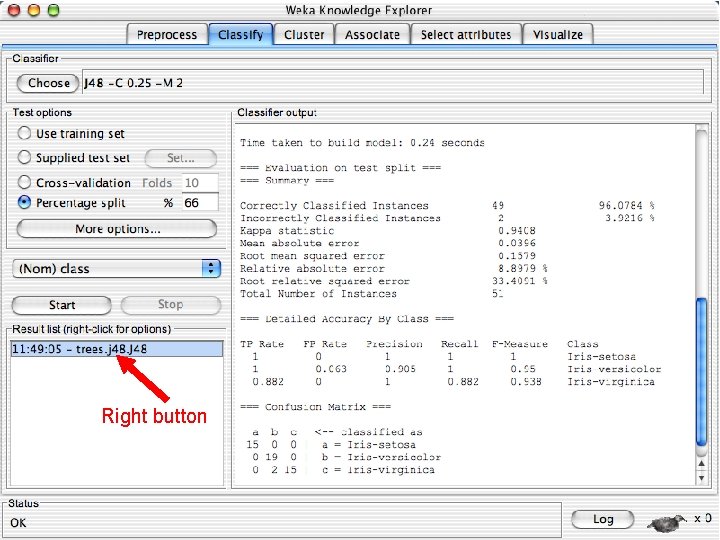Click the OK status text
Viewport: 720px width, 540px height.
[18, 523]
